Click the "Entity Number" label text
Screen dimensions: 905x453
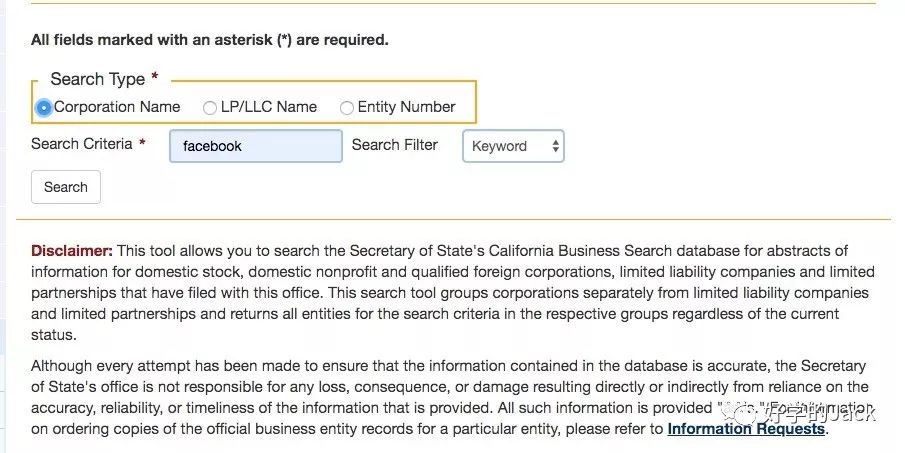point(406,107)
